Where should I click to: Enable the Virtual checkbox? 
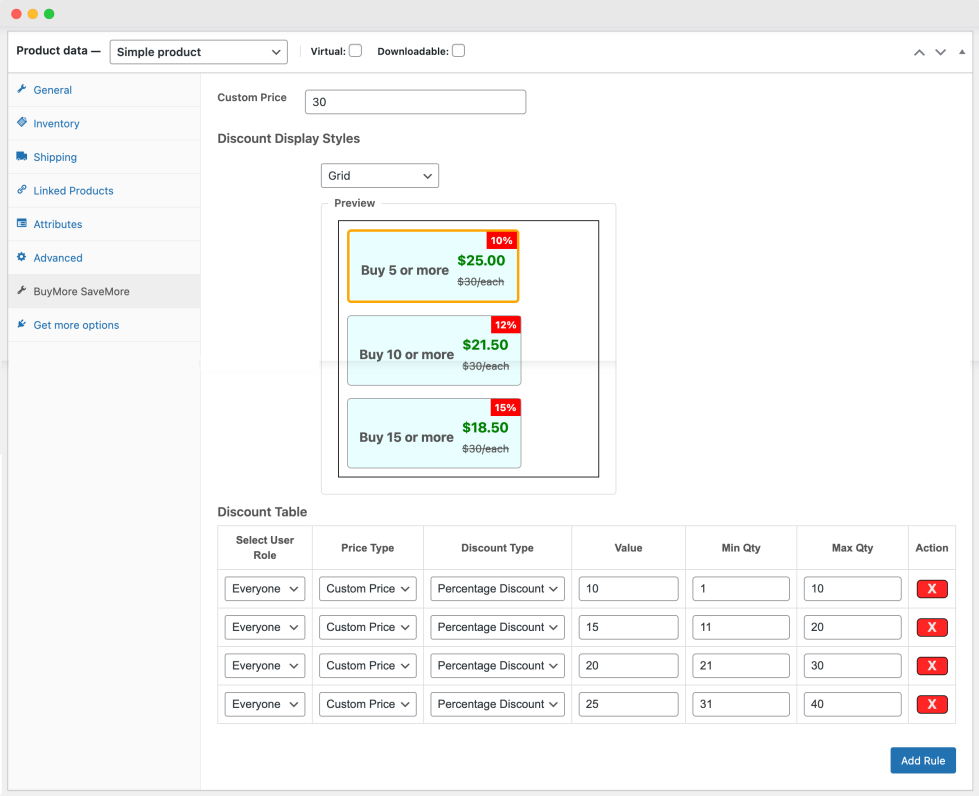pos(355,51)
